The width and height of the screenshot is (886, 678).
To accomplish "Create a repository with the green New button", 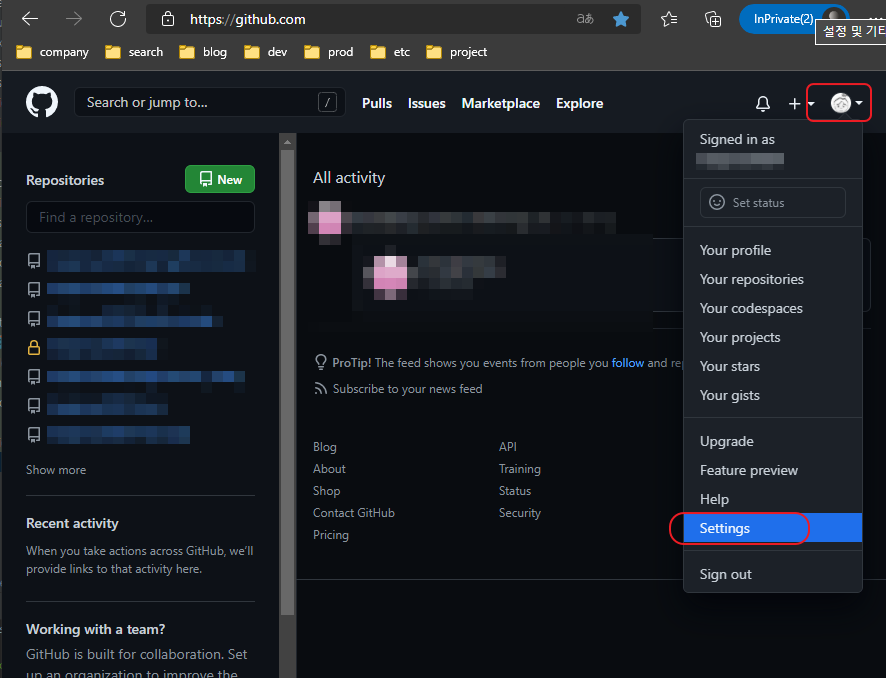I will (x=220, y=179).
